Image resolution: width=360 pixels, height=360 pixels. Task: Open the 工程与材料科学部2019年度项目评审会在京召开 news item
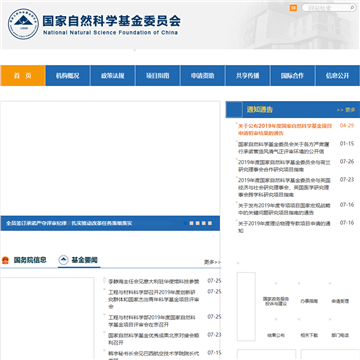coord(152,321)
